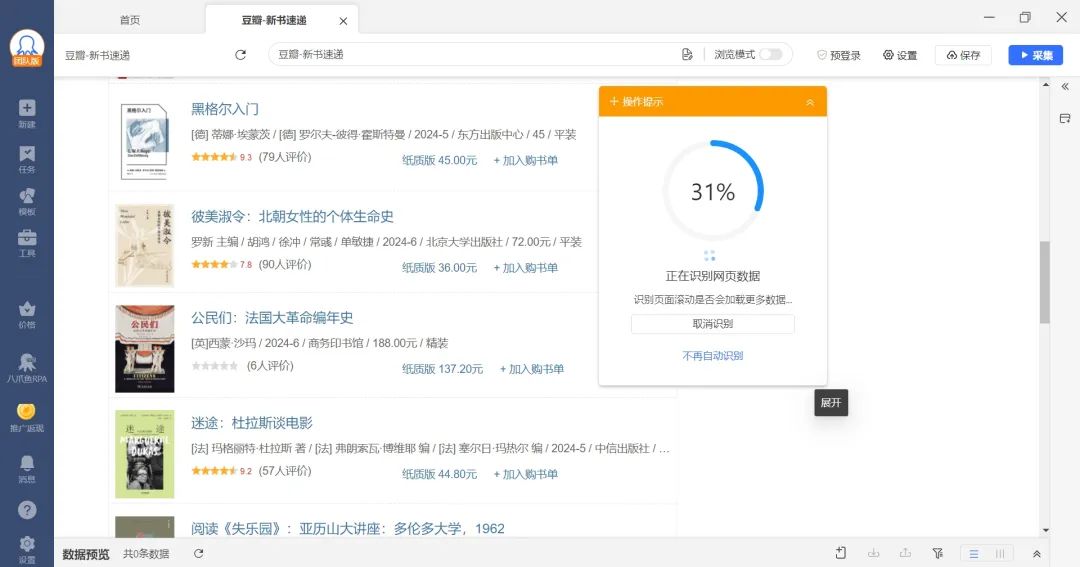Click 纸质版 36.00元 price link

[x=439, y=267]
